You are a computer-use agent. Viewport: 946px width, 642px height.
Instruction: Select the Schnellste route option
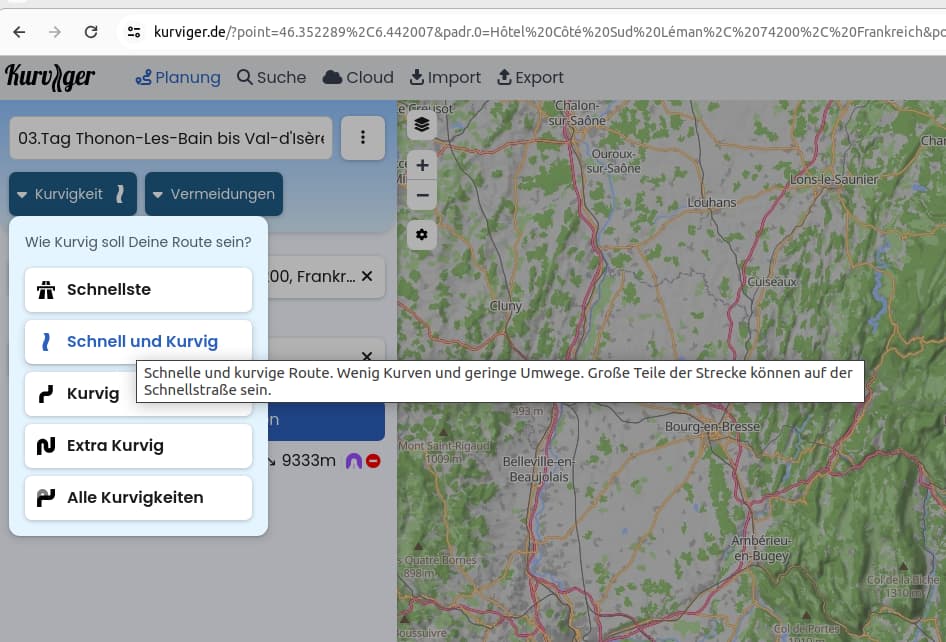tap(138, 290)
